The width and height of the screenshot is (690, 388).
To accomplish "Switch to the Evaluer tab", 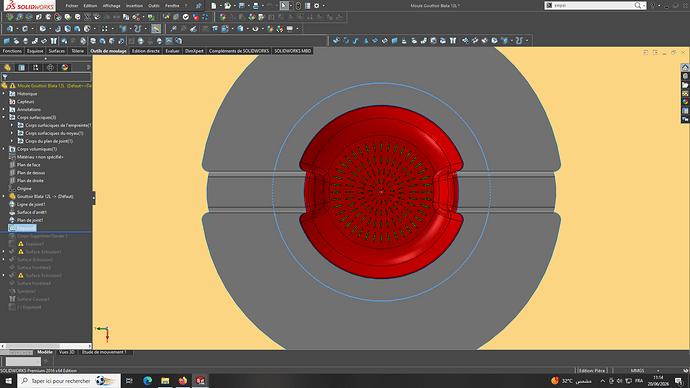I will (172, 51).
